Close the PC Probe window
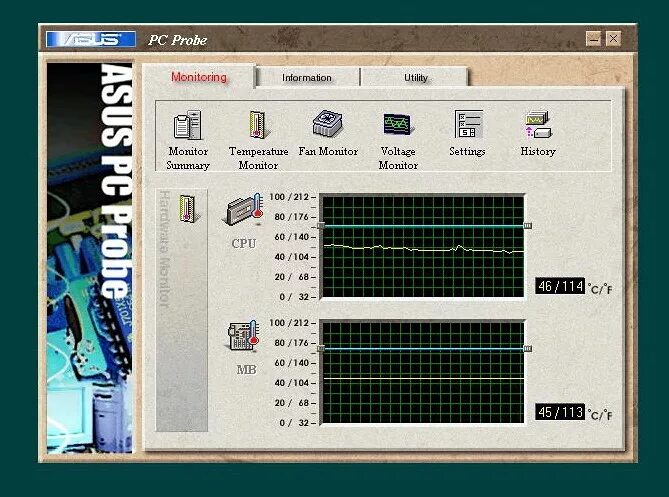 coord(613,39)
